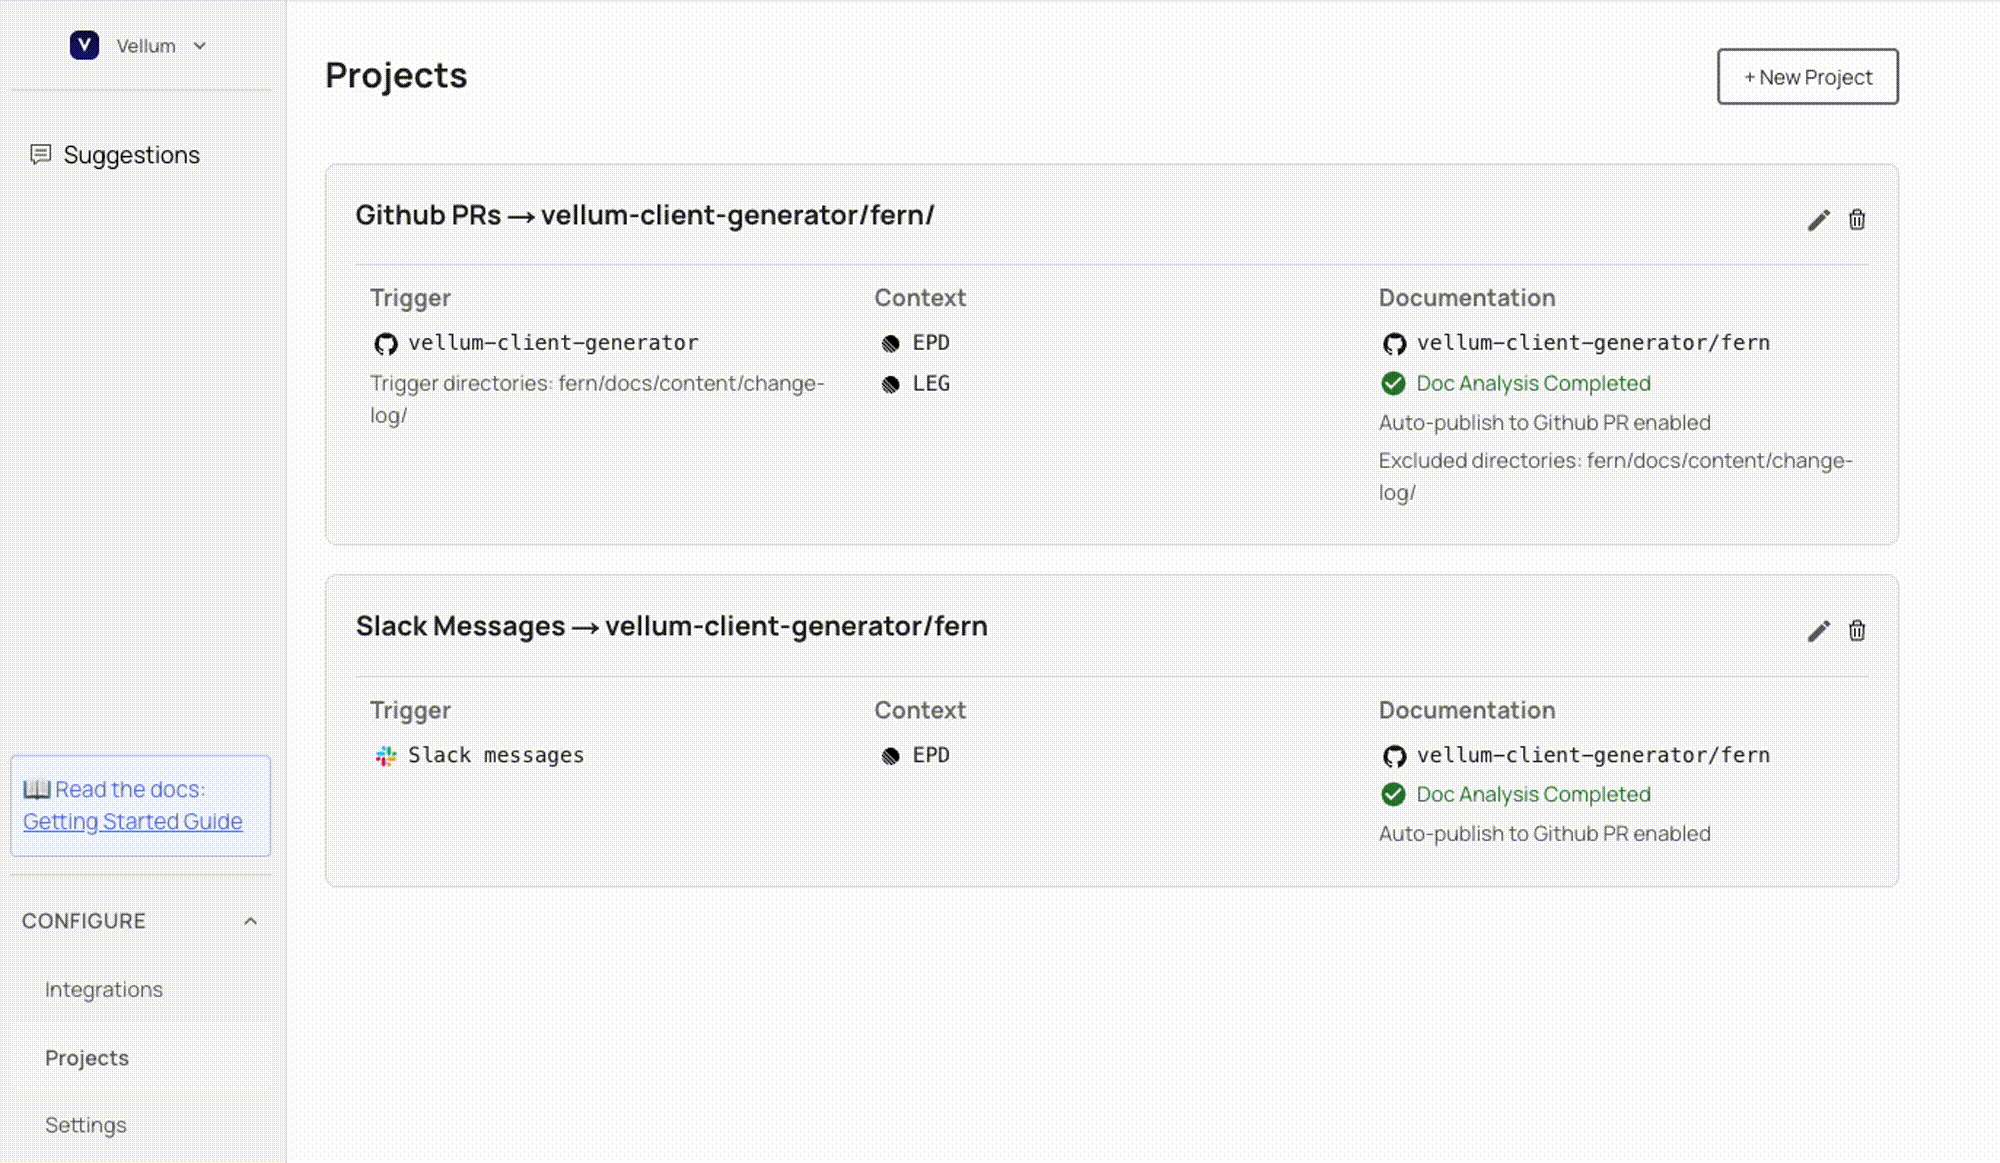Select Projects in the sidebar
Image resolution: width=2000 pixels, height=1163 pixels.
pos(87,1057)
